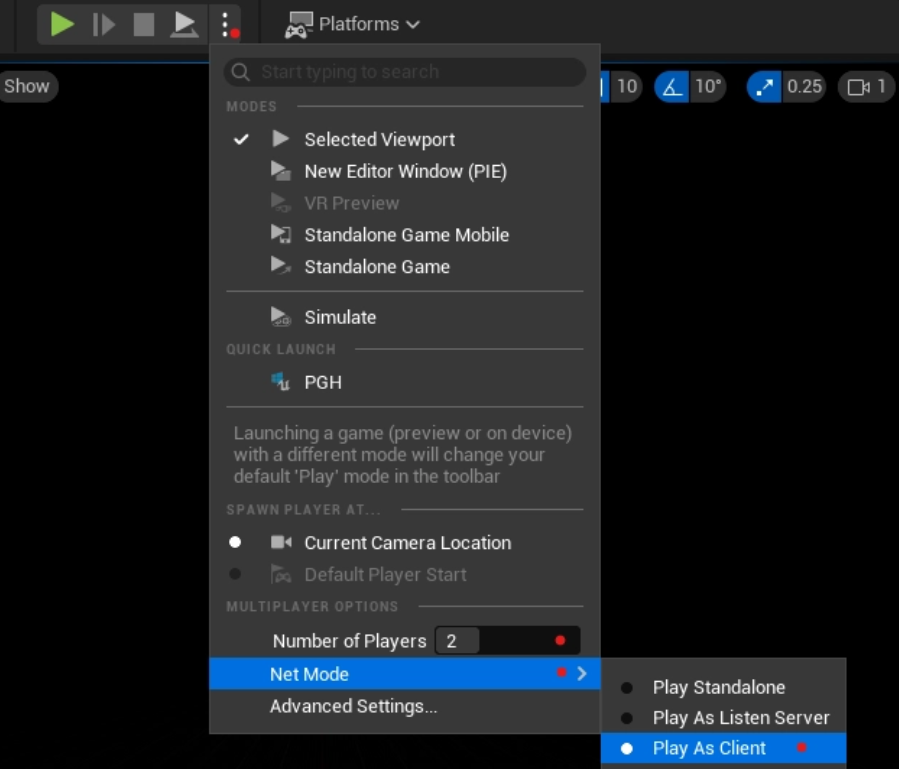The height and width of the screenshot is (769, 899).
Task: Select Play As Client net mode
Action: pyautogui.click(x=724, y=748)
